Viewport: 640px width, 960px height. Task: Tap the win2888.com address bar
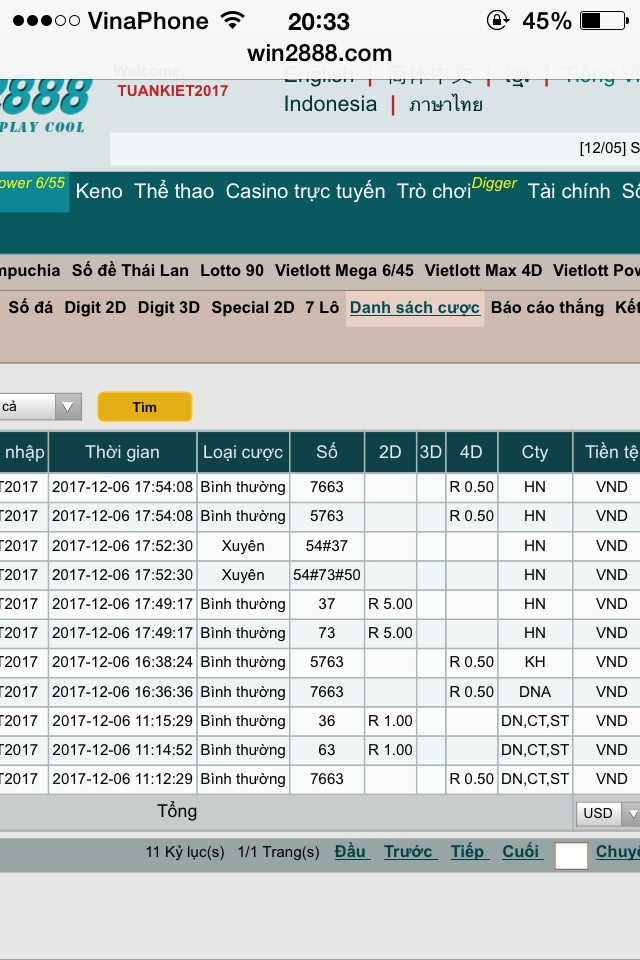click(x=320, y=54)
